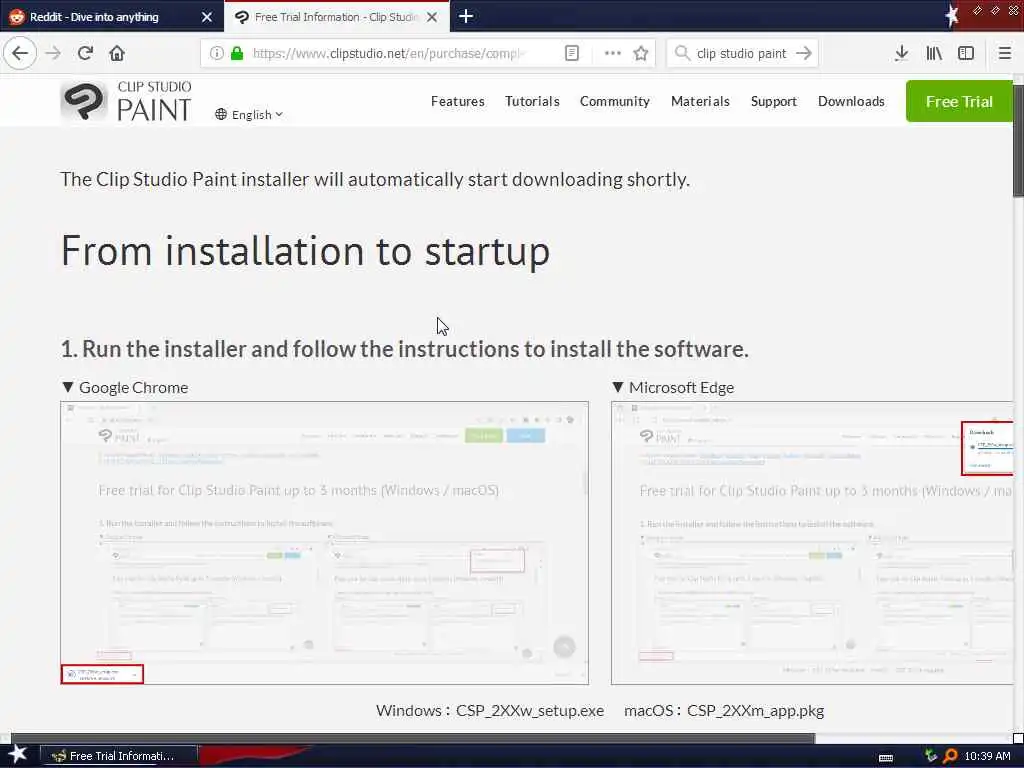
Task: Focus the URL address field
Action: point(389,54)
